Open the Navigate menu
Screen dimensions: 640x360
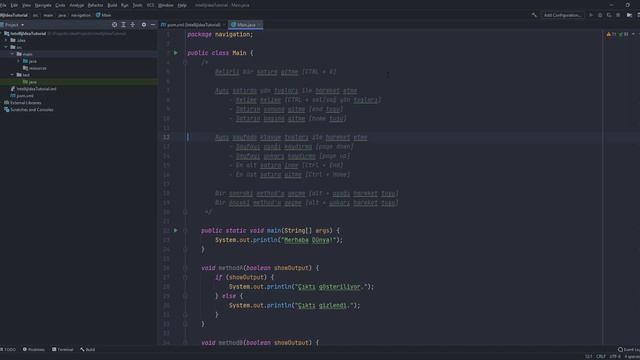(43, 5)
